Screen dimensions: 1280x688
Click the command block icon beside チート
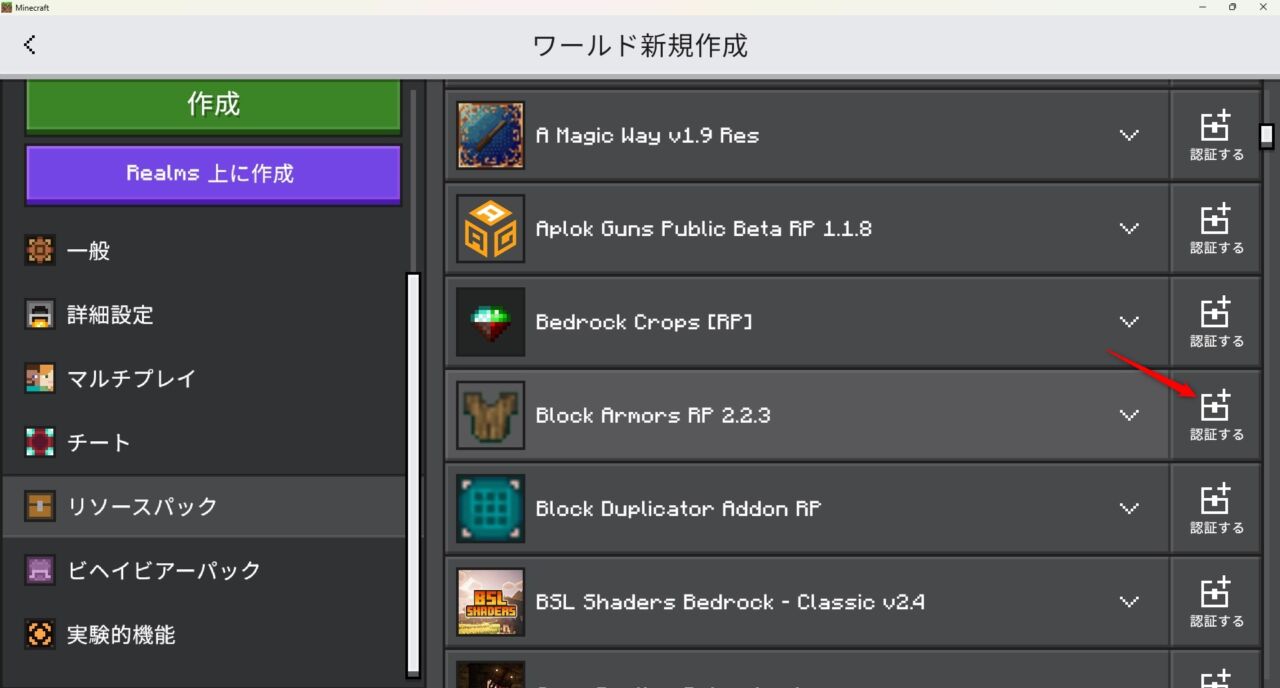coord(40,443)
